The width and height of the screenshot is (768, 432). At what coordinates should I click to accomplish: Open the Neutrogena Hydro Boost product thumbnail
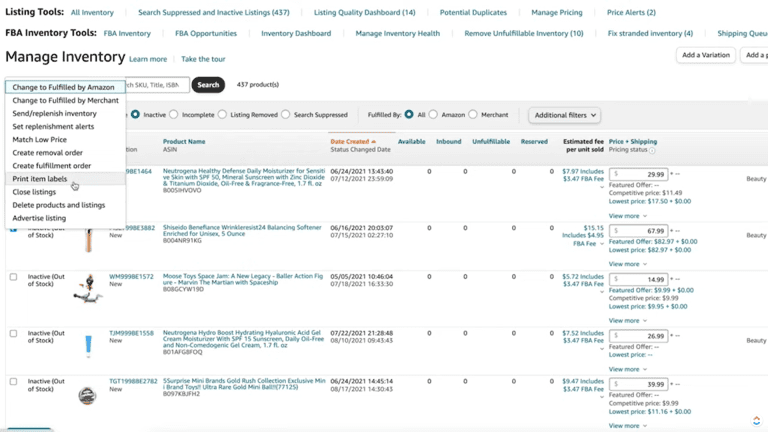(88, 345)
